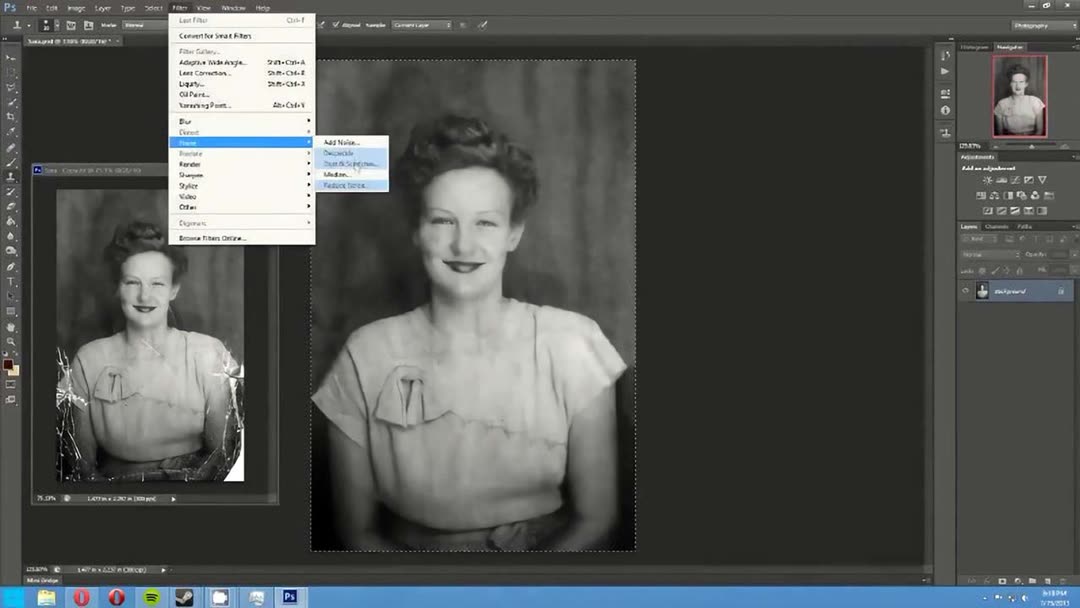
Task: Select the Pen tool
Action: (12, 267)
